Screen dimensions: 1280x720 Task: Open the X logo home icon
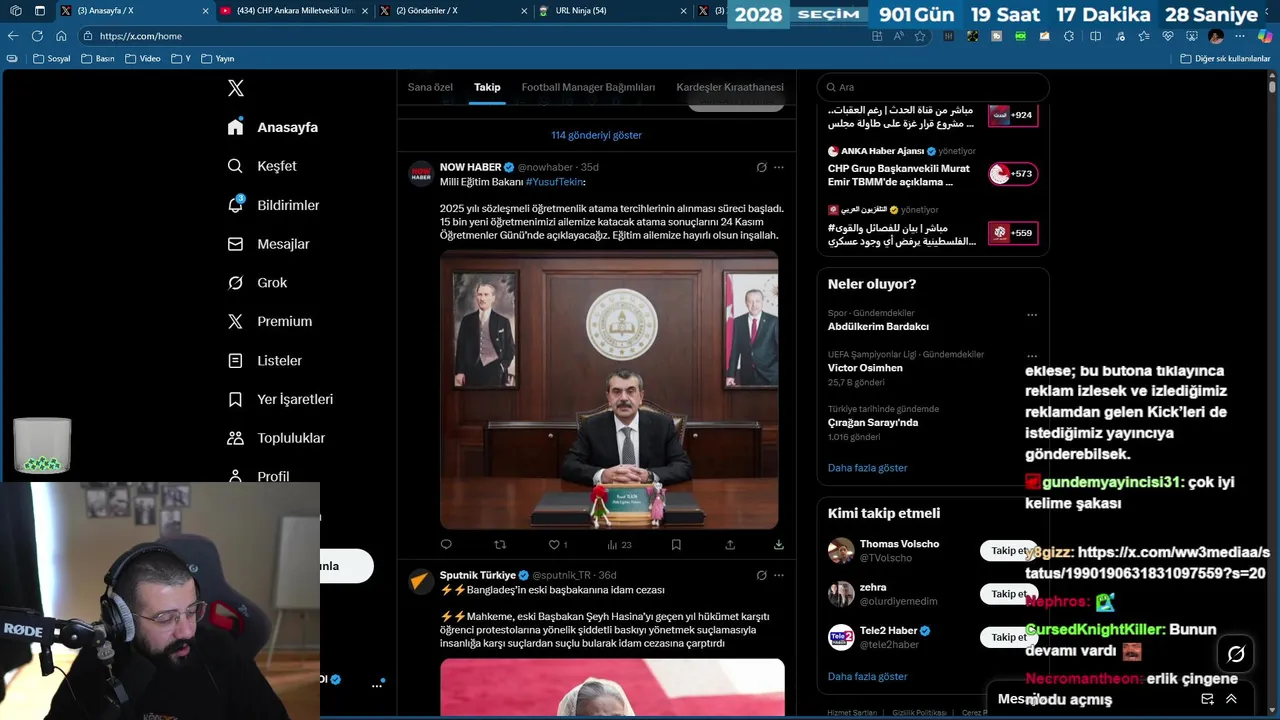235,88
